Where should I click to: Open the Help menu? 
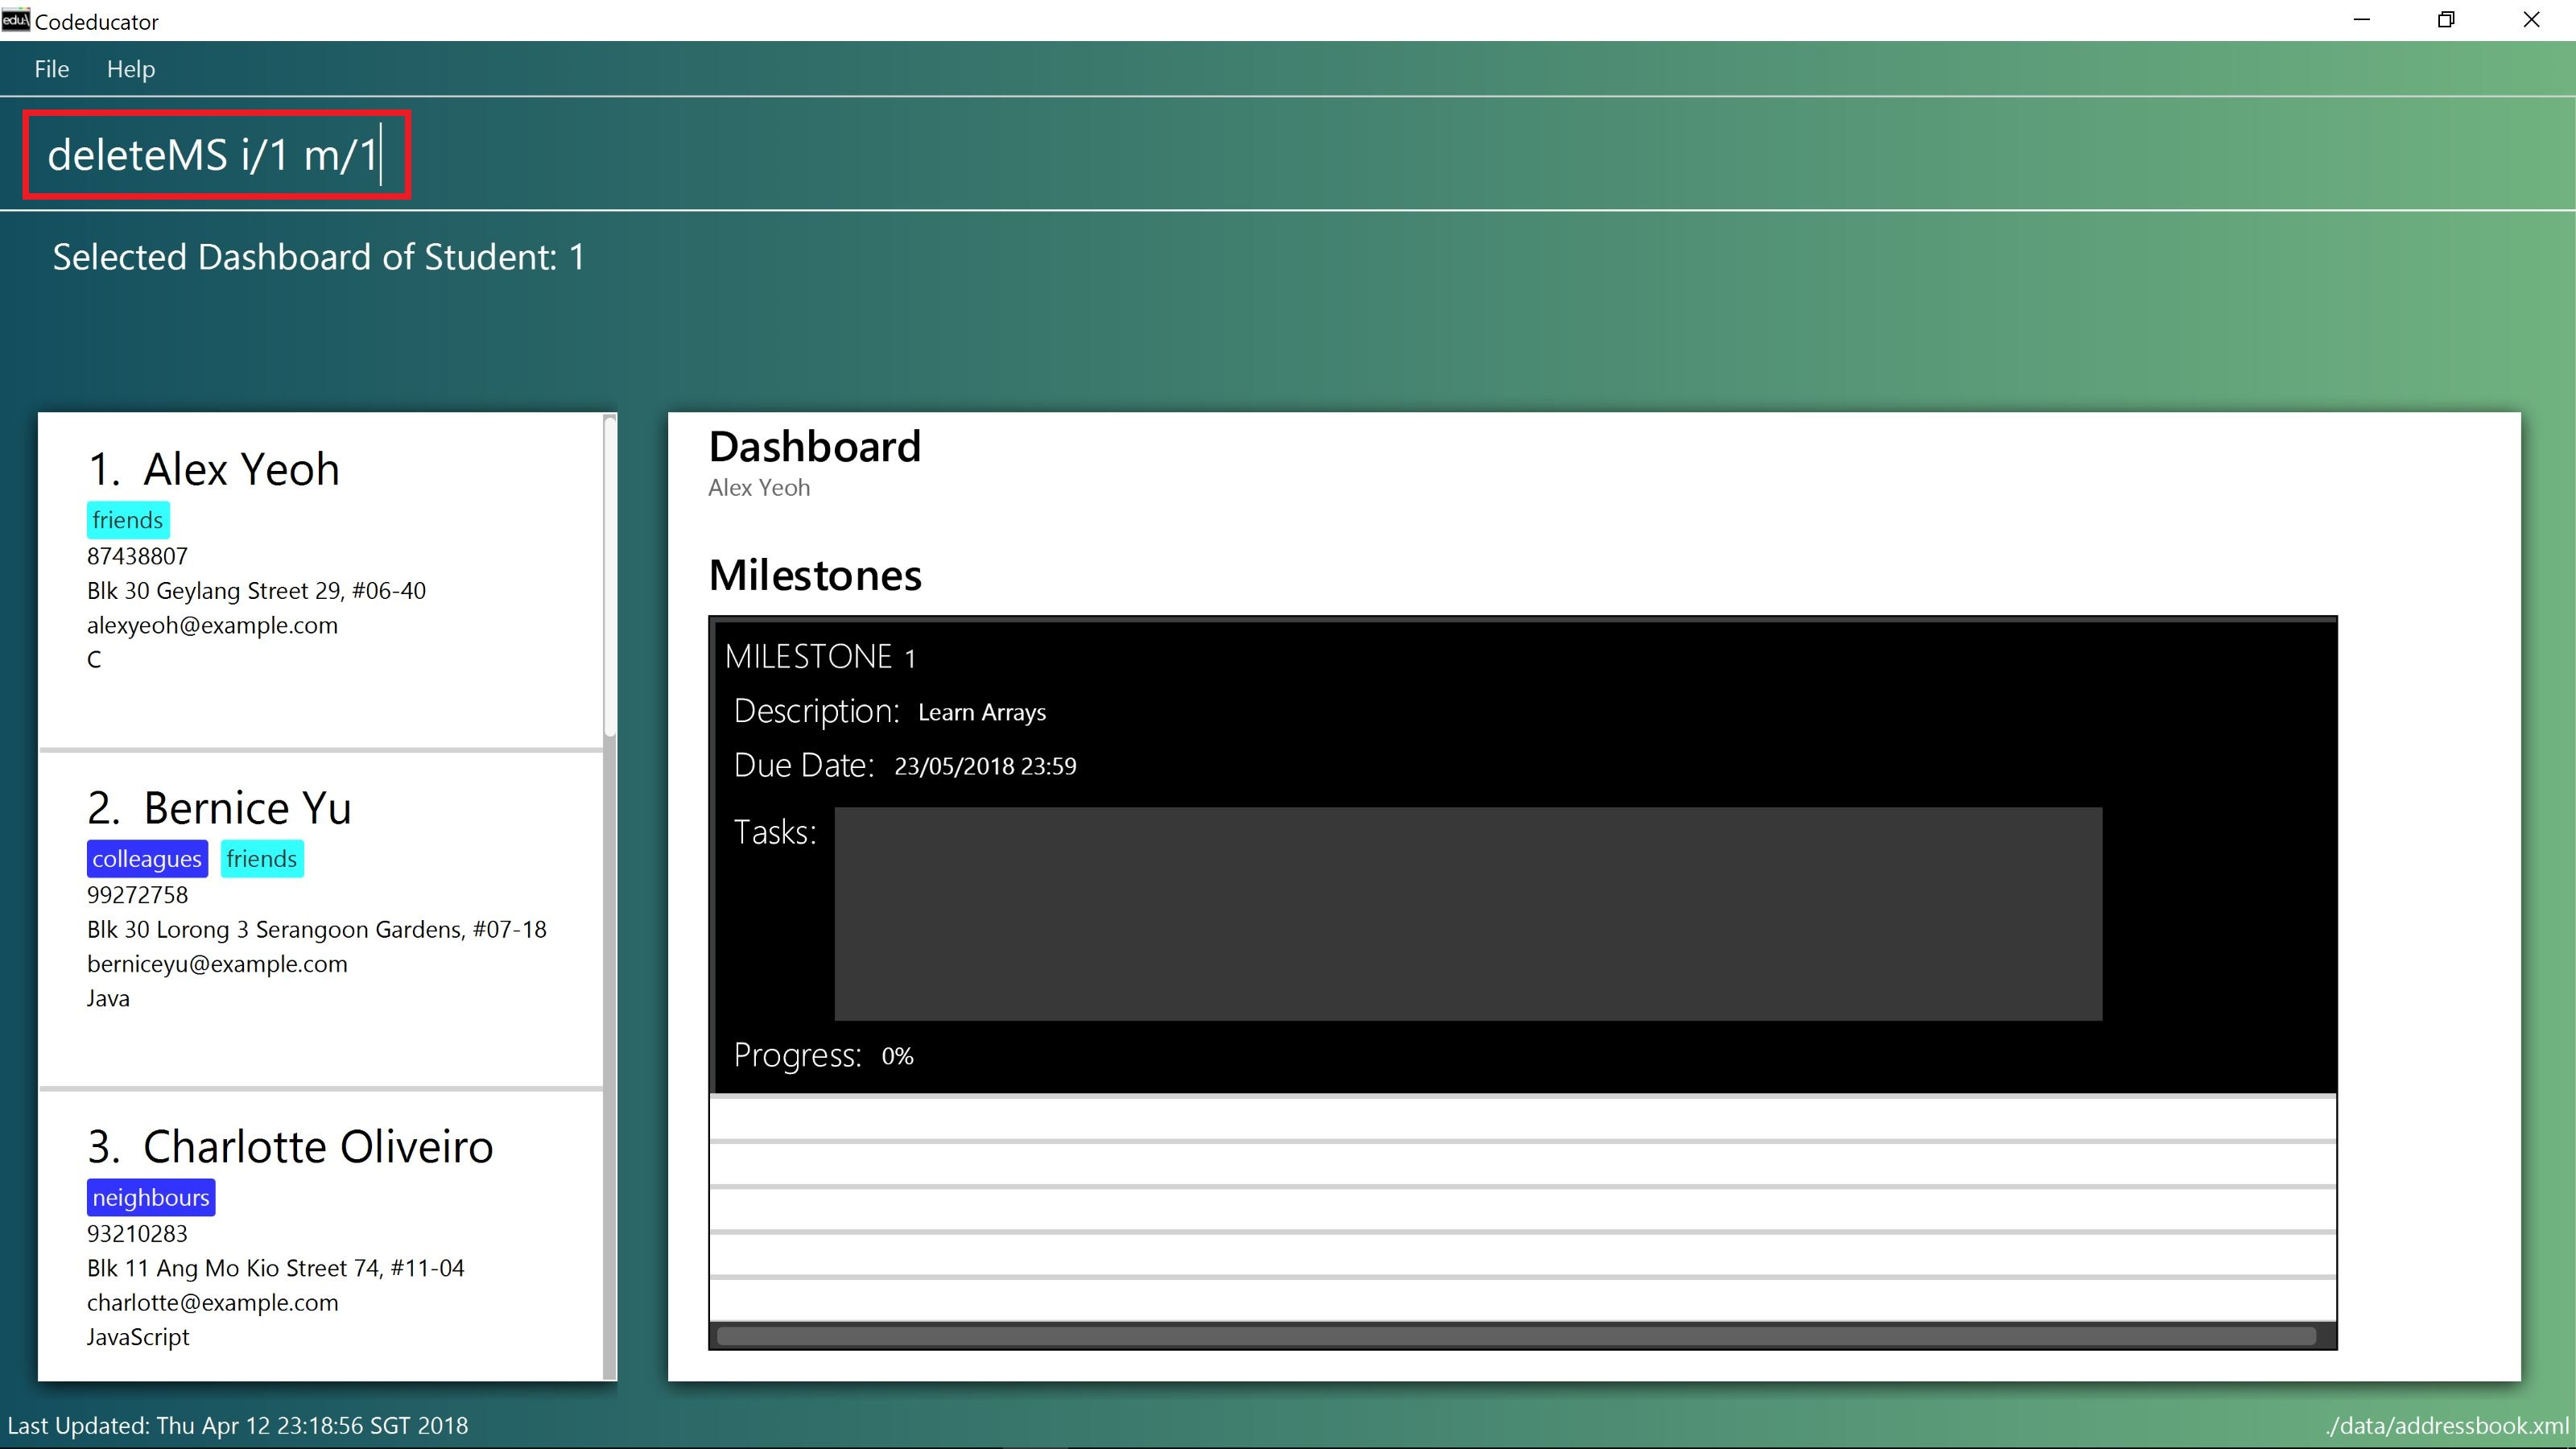click(x=131, y=69)
